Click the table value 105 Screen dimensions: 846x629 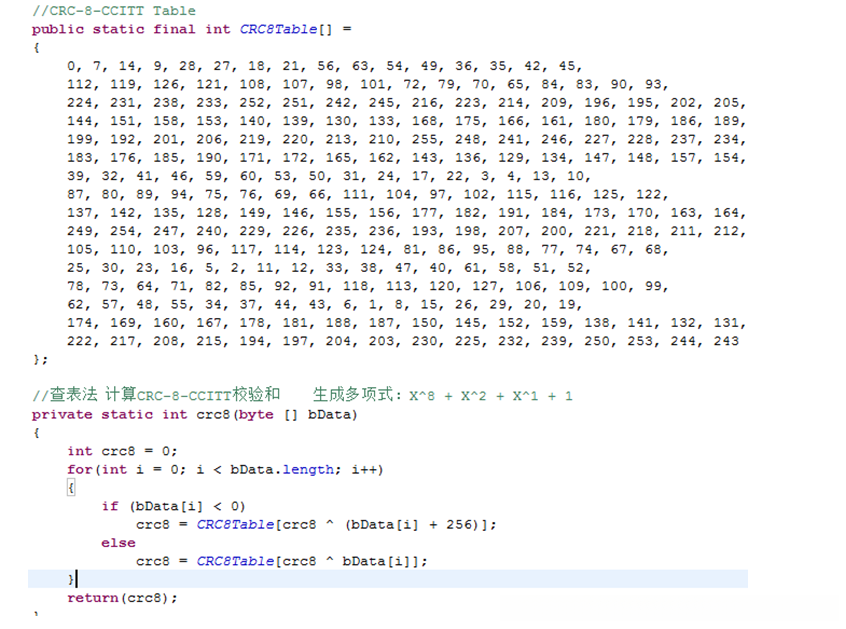click(x=80, y=249)
